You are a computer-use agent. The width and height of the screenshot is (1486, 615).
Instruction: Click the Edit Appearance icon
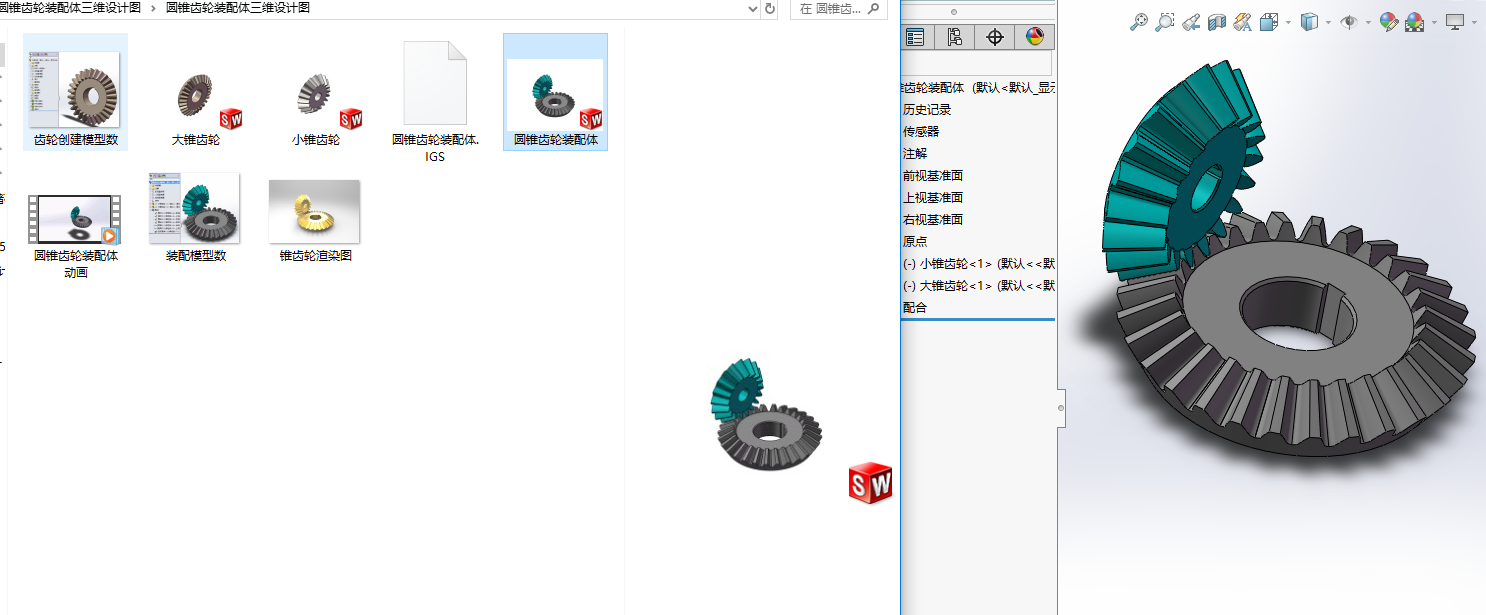tap(1388, 21)
